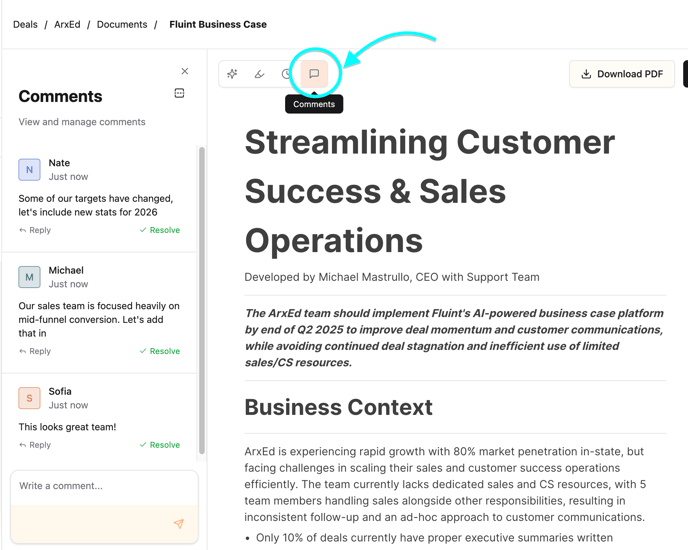Click Nate's avatar badge
The height and width of the screenshot is (550, 688).
pos(29,170)
